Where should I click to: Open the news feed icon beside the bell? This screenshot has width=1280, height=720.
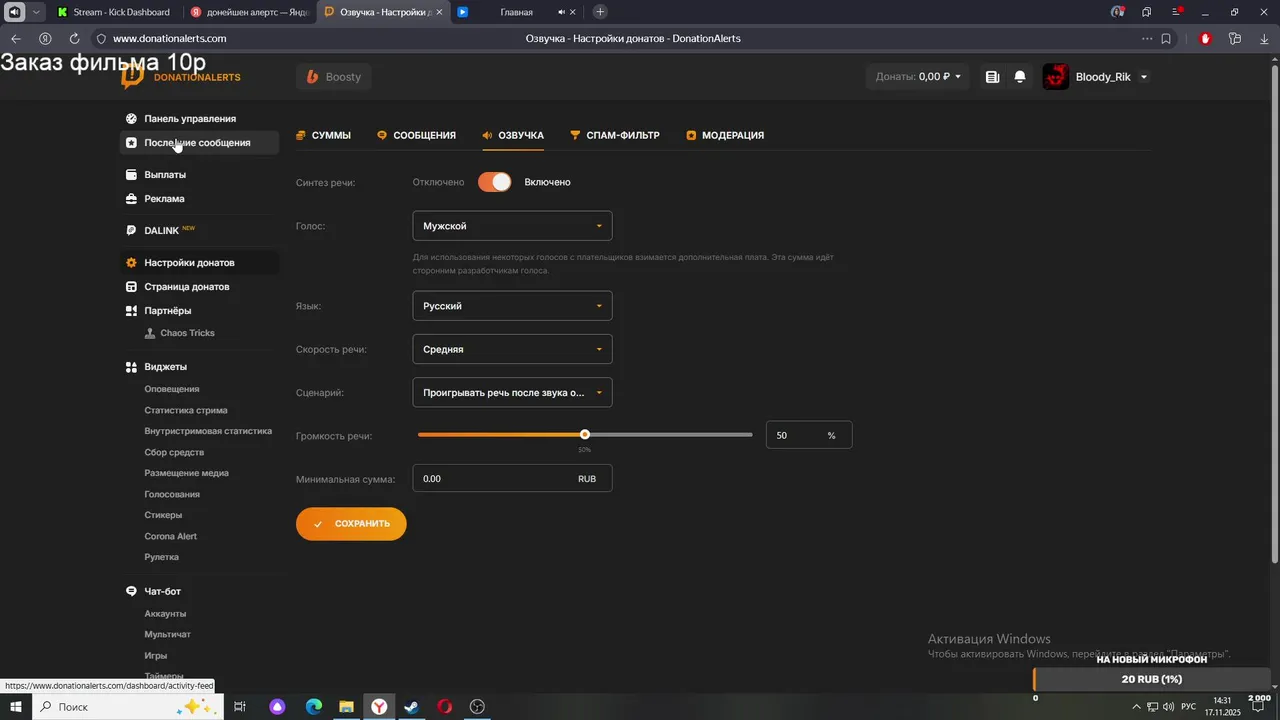pyautogui.click(x=992, y=77)
